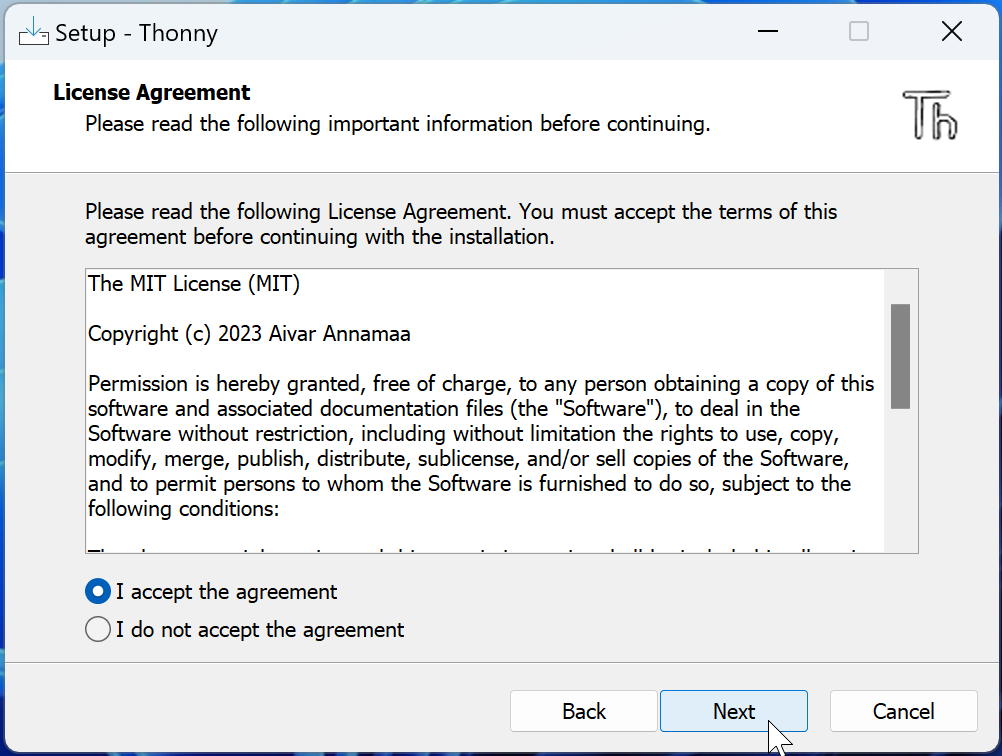Cancel the Thonny installation
1002x756 pixels.
903,711
